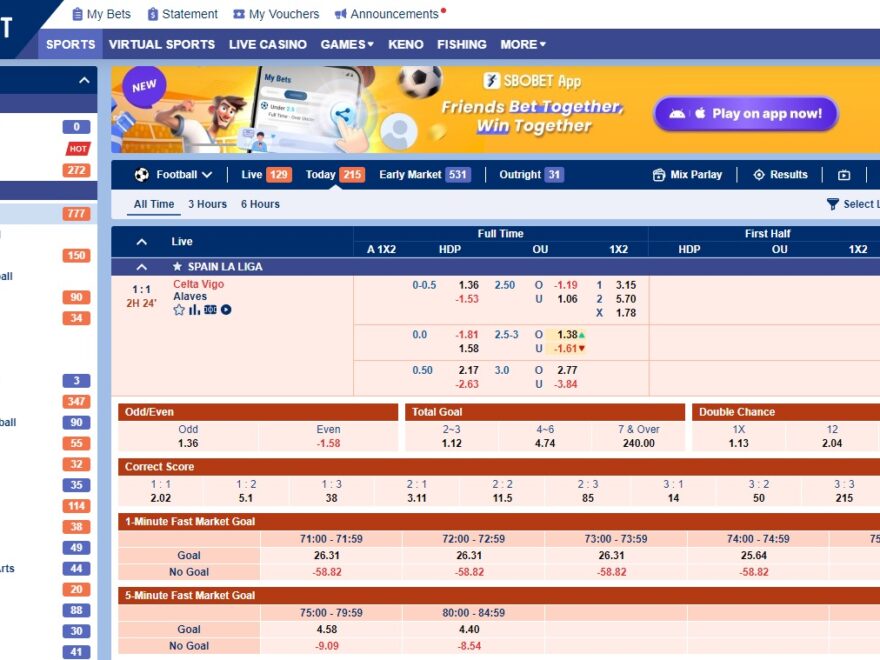Select the All Time filter
The height and width of the screenshot is (660, 880).
154,204
